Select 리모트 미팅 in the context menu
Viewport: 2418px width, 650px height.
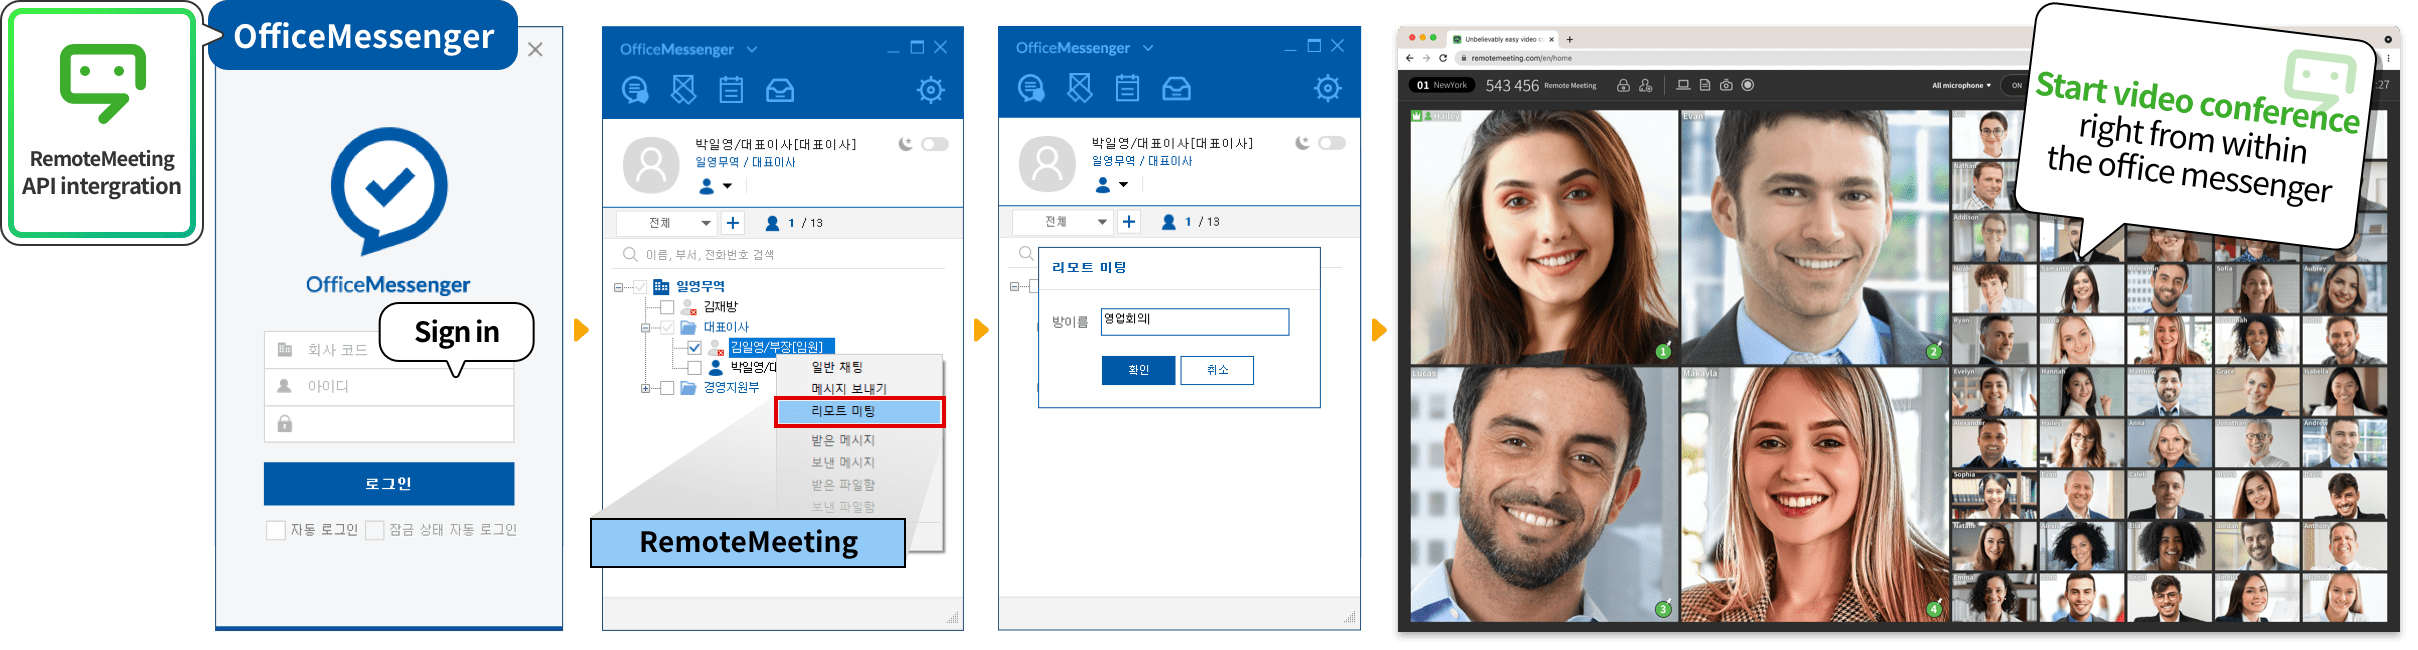click(859, 411)
